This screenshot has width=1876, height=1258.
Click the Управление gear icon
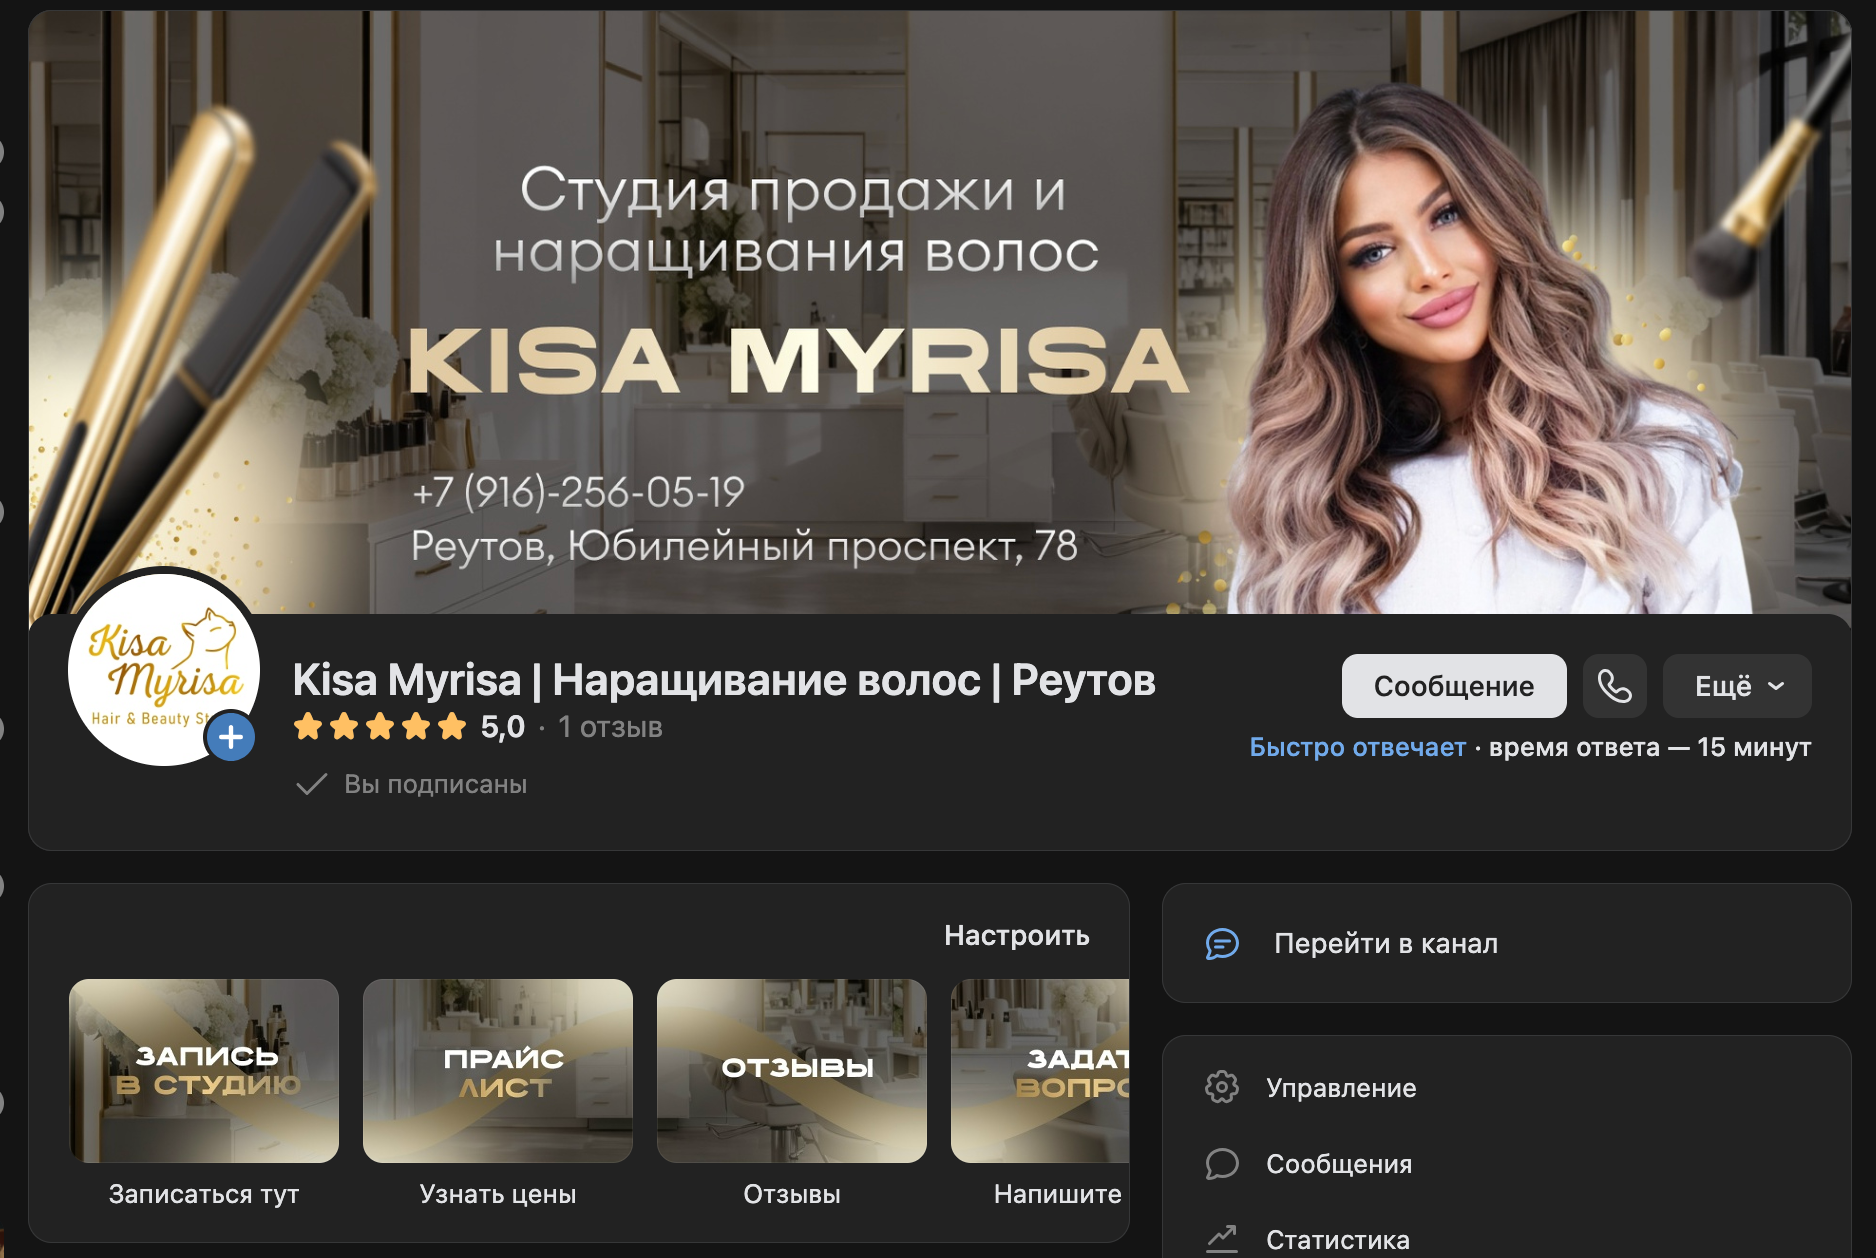click(x=1222, y=1087)
